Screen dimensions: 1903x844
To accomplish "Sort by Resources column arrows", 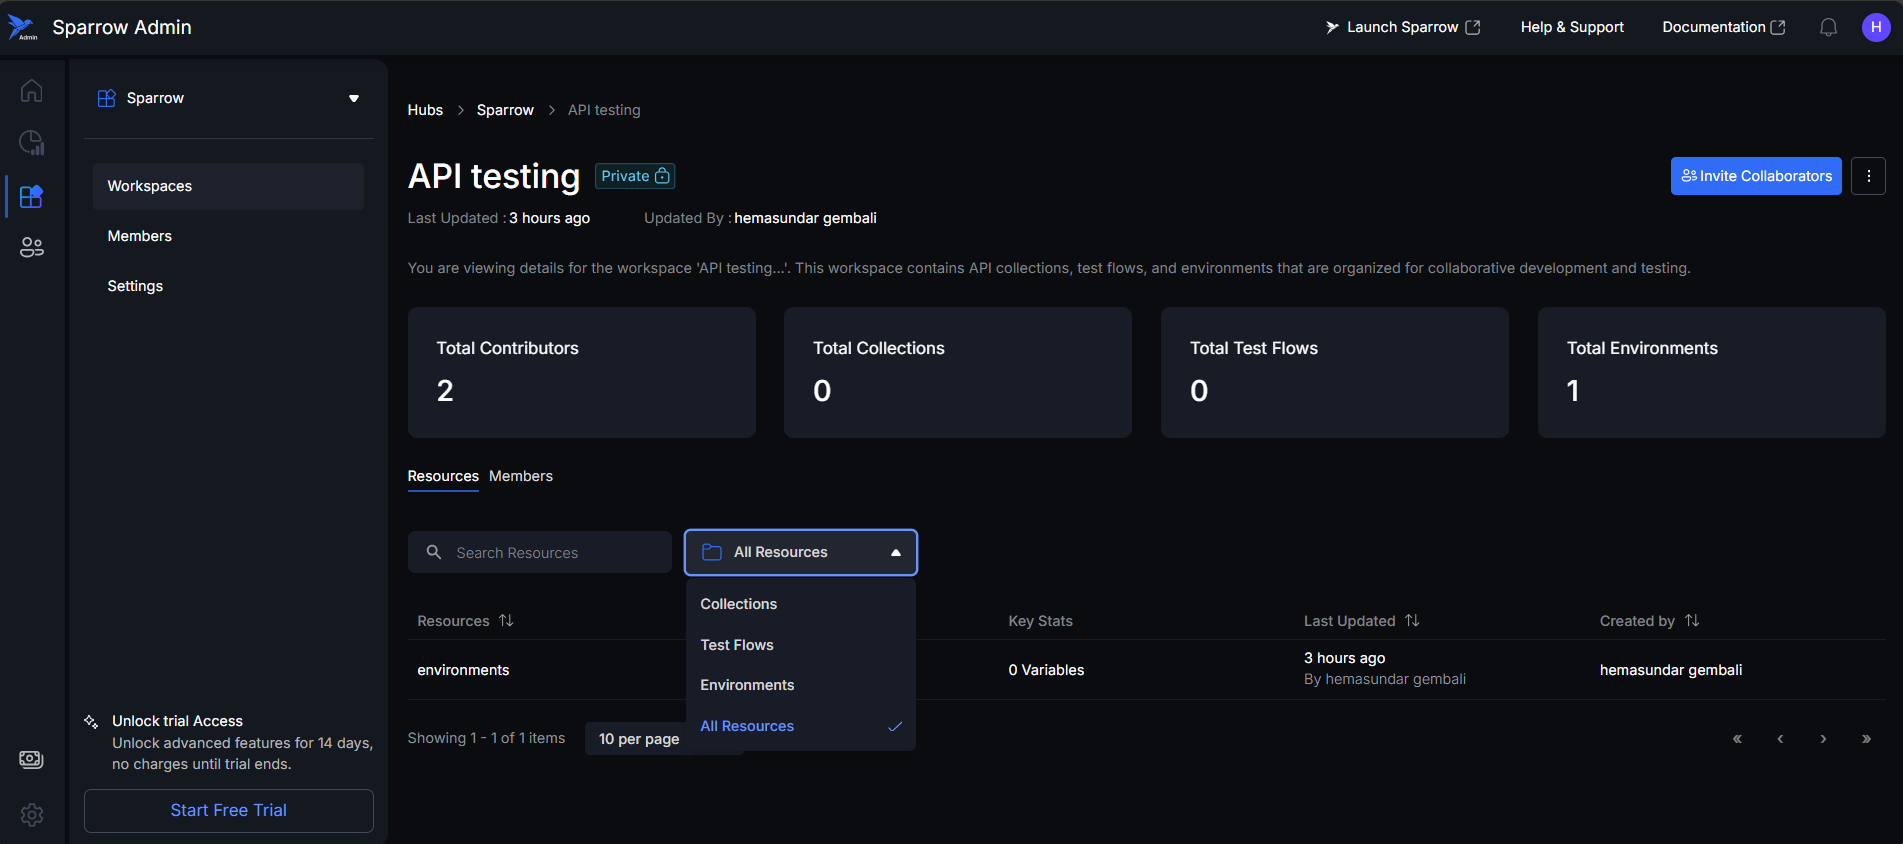I will pos(506,621).
